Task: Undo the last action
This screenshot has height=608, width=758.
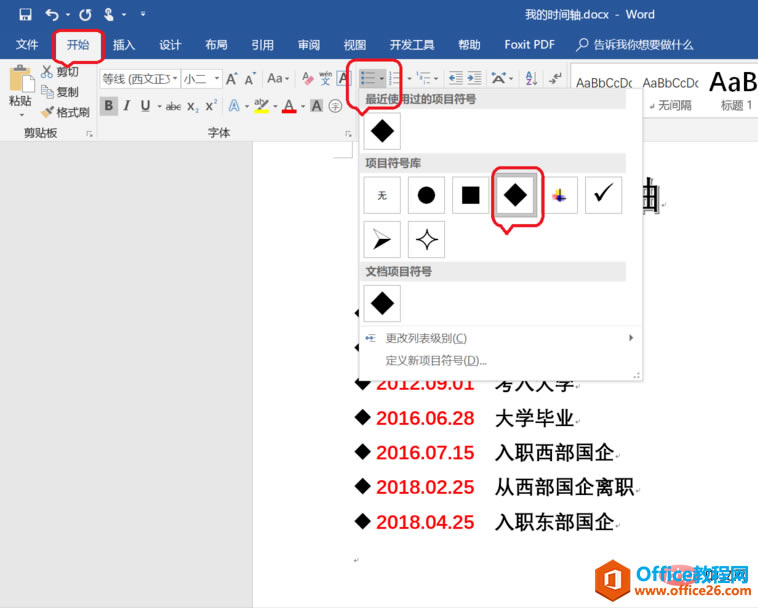Action: tap(52, 14)
